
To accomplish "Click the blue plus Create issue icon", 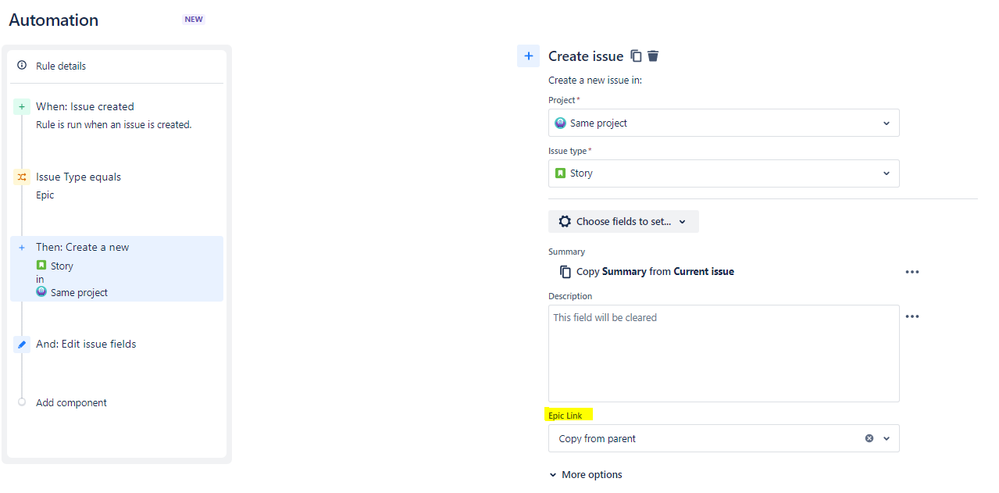I will point(528,56).
